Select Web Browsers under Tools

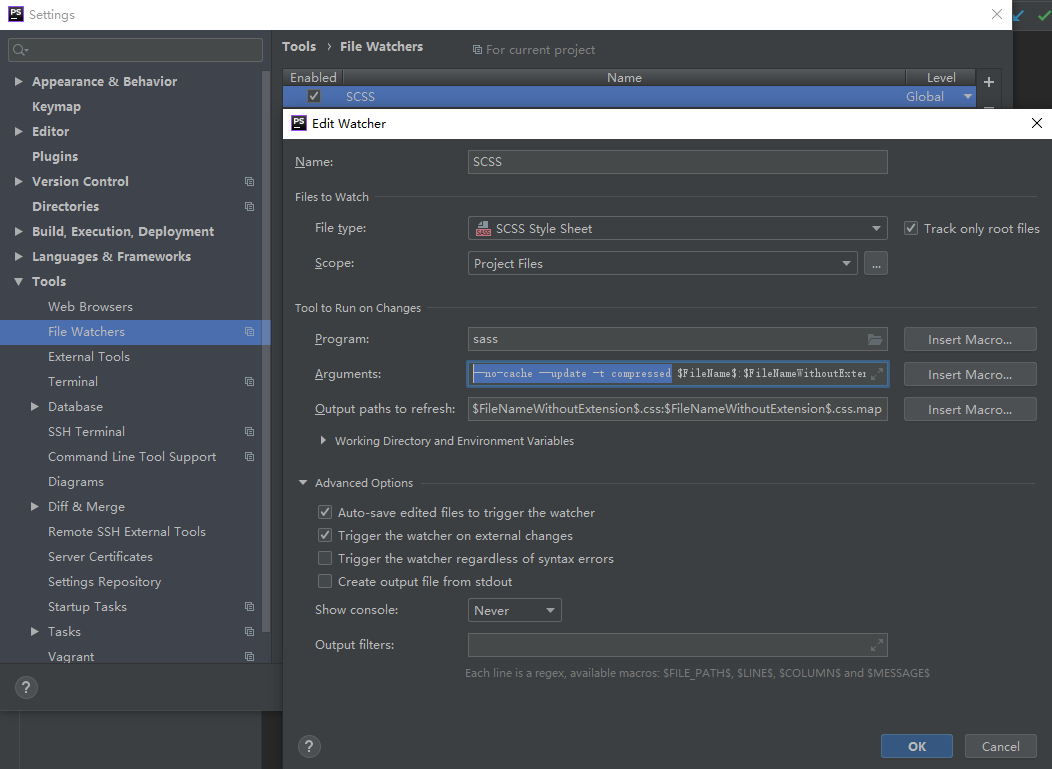click(x=91, y=307)
